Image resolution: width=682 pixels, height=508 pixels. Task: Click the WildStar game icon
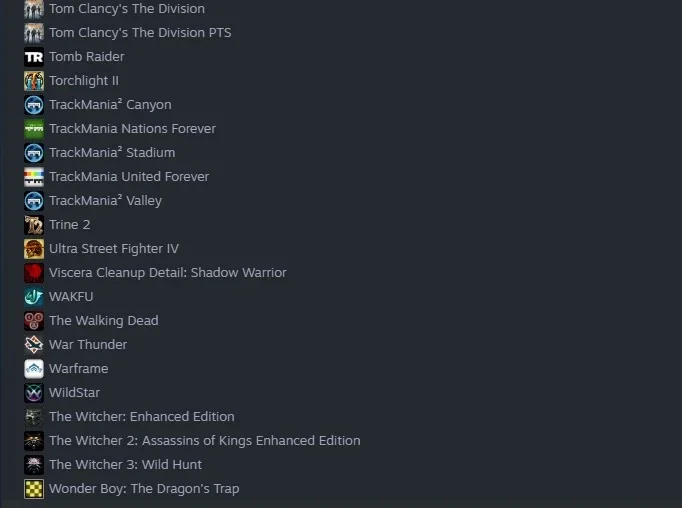(x=34, y=393)
